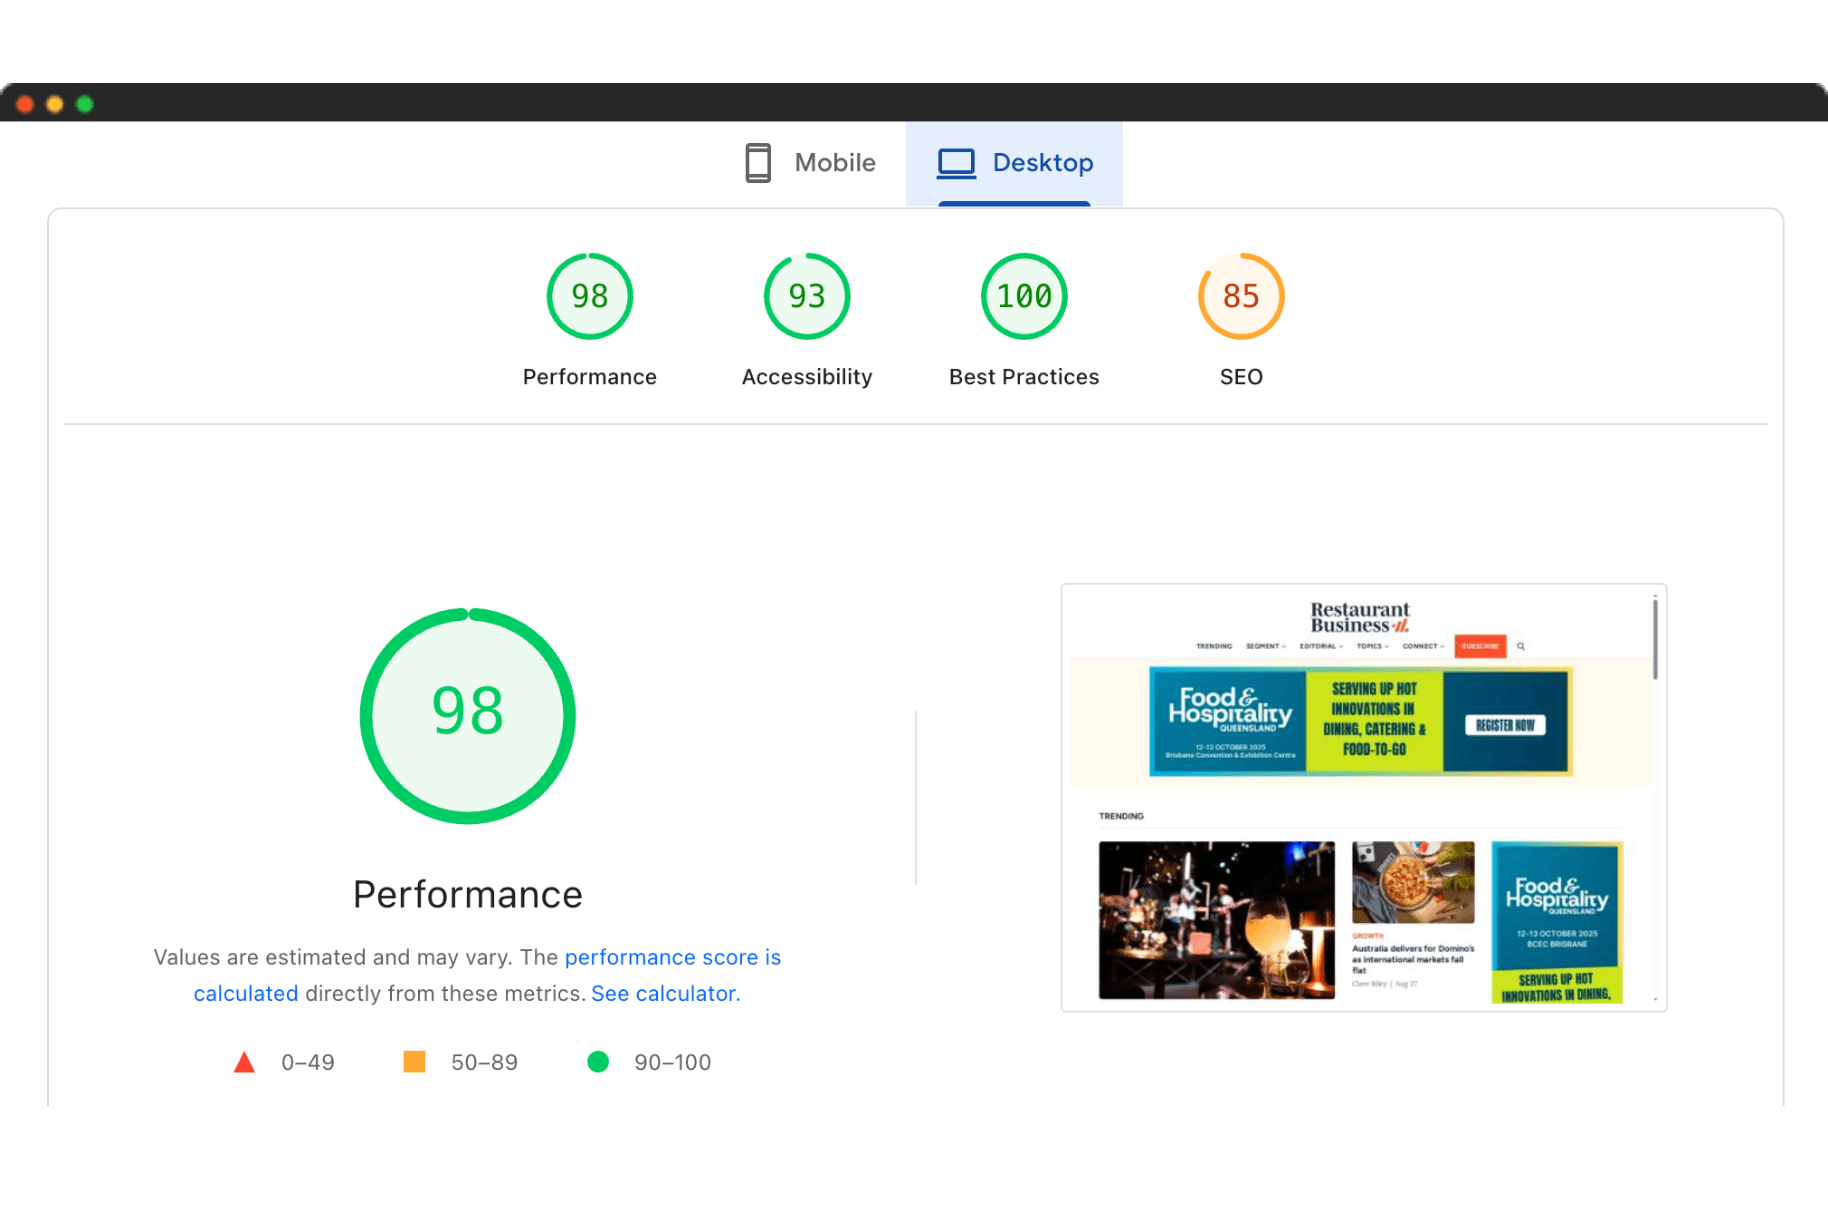This screenshot has width=1828, height=1213.
Task: Open the 'performance score is calculated' link
Action: click(672, 957)
